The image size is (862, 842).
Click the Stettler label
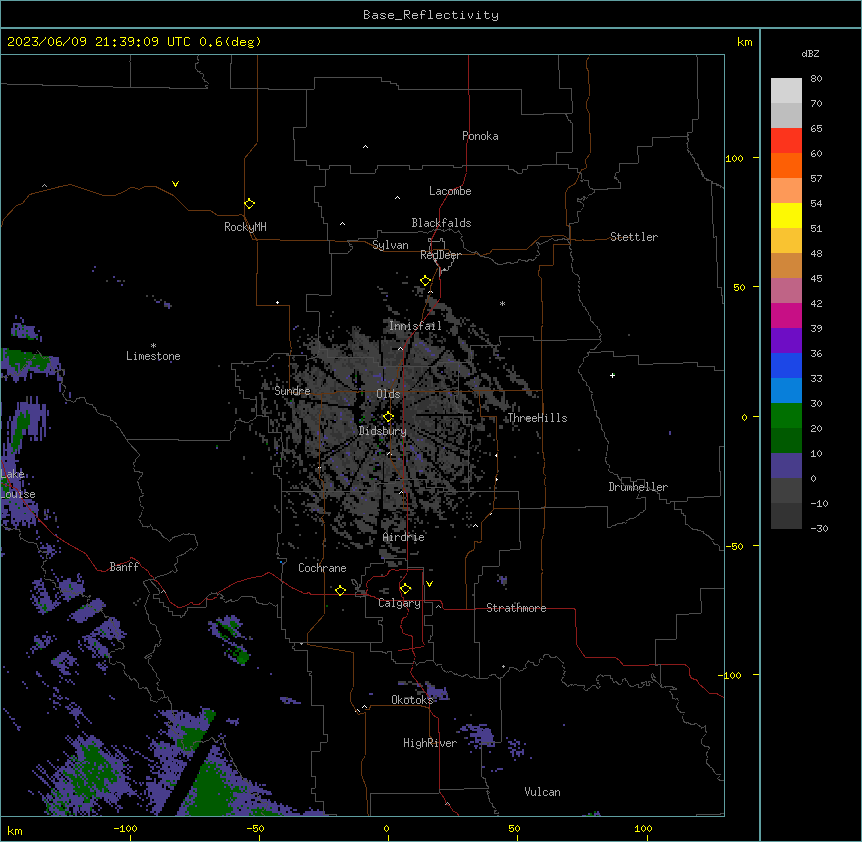pos(634,237)
